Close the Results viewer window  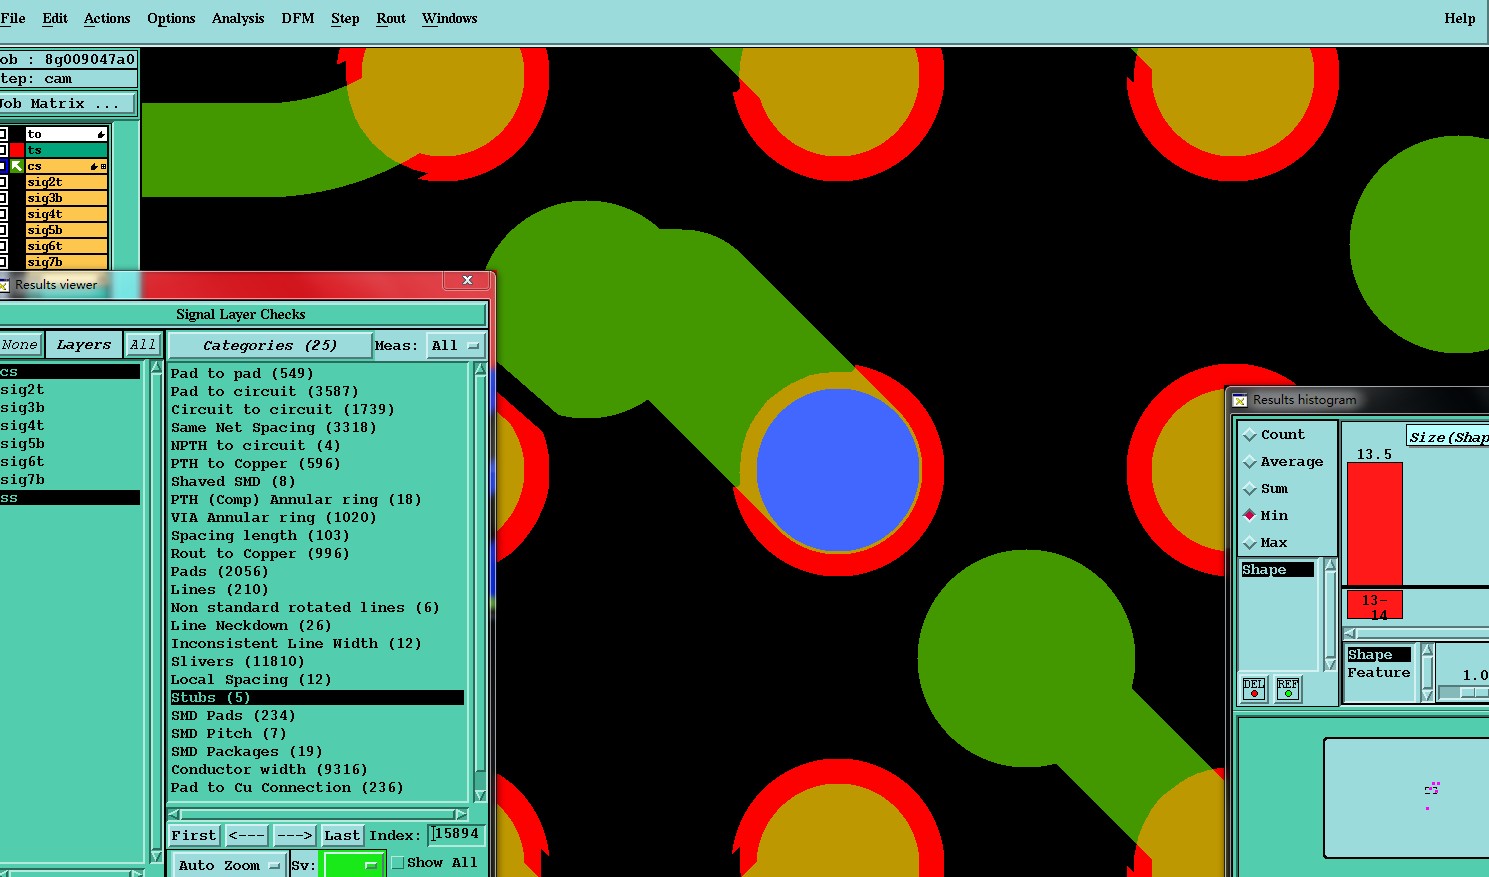(467, 281)
